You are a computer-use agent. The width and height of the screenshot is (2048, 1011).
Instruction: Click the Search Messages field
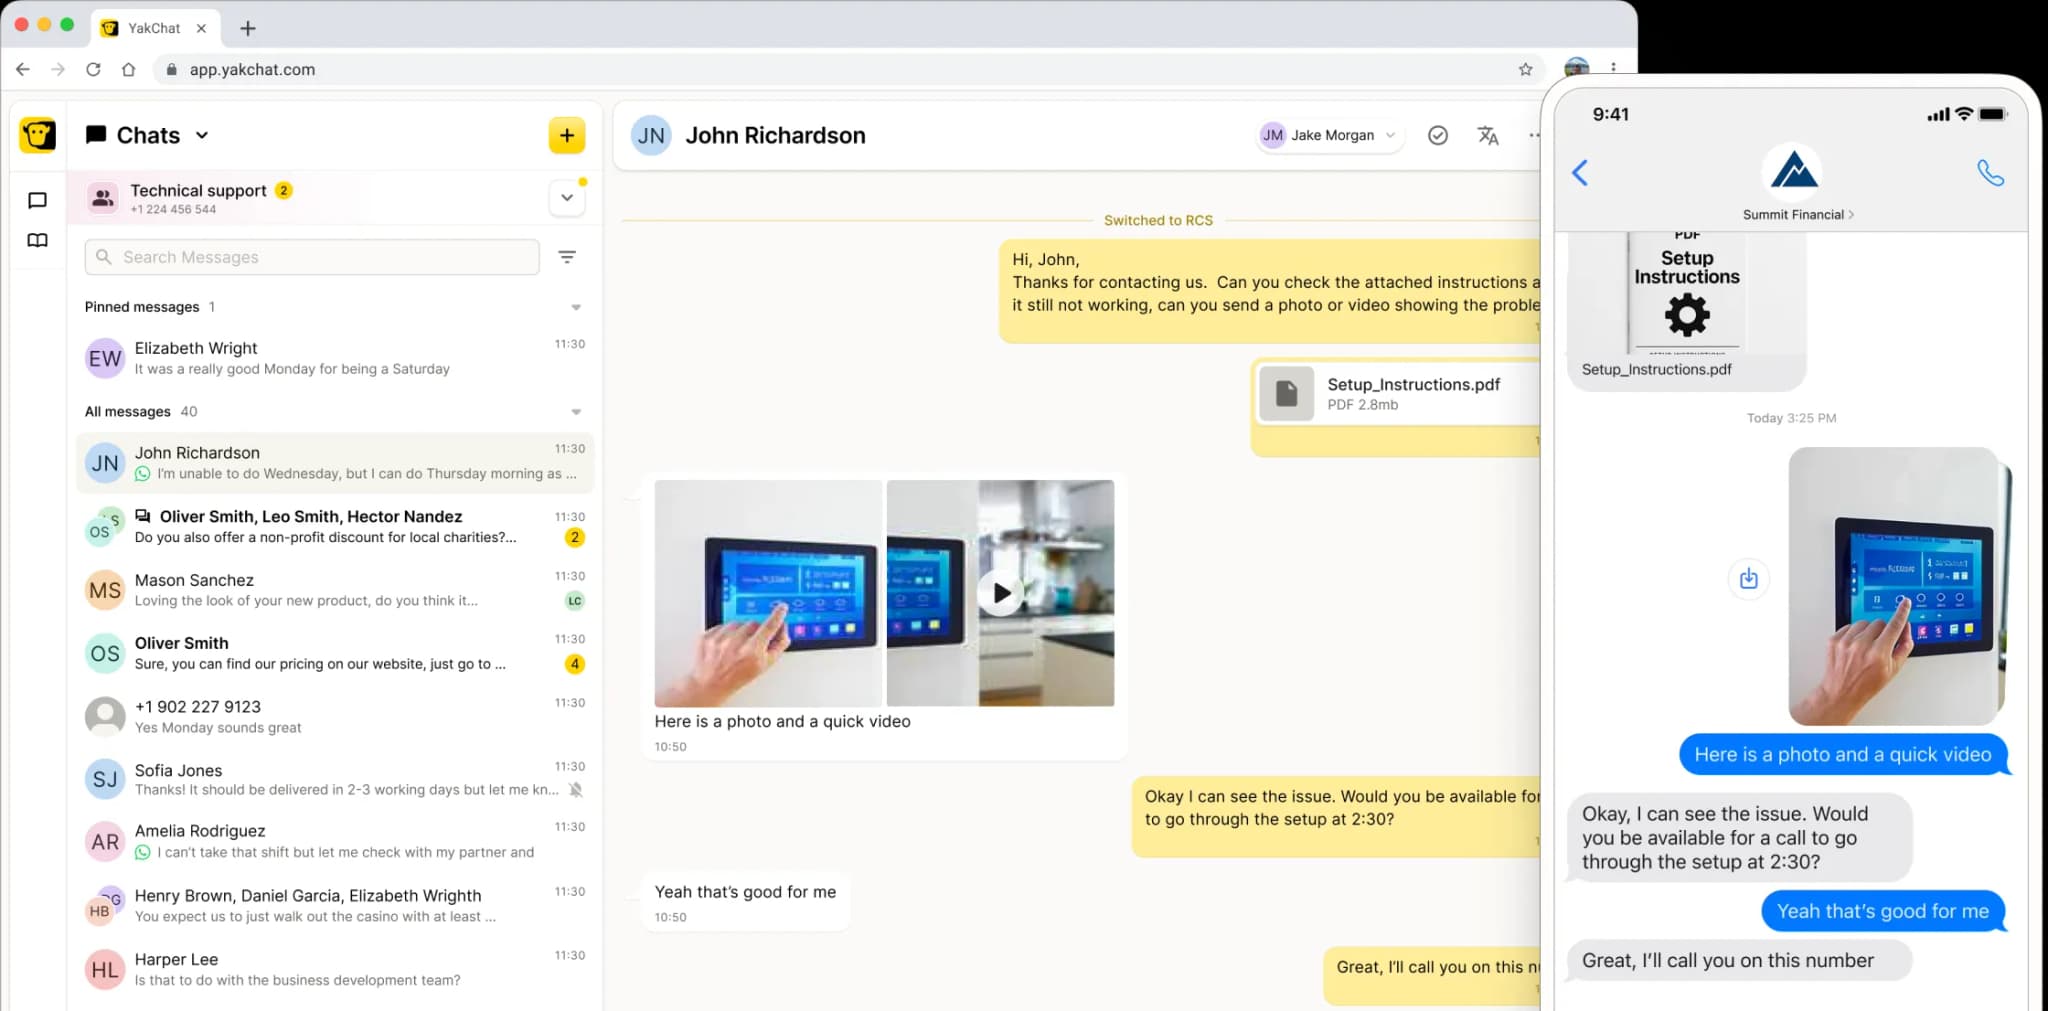click(x=312, y=257)
